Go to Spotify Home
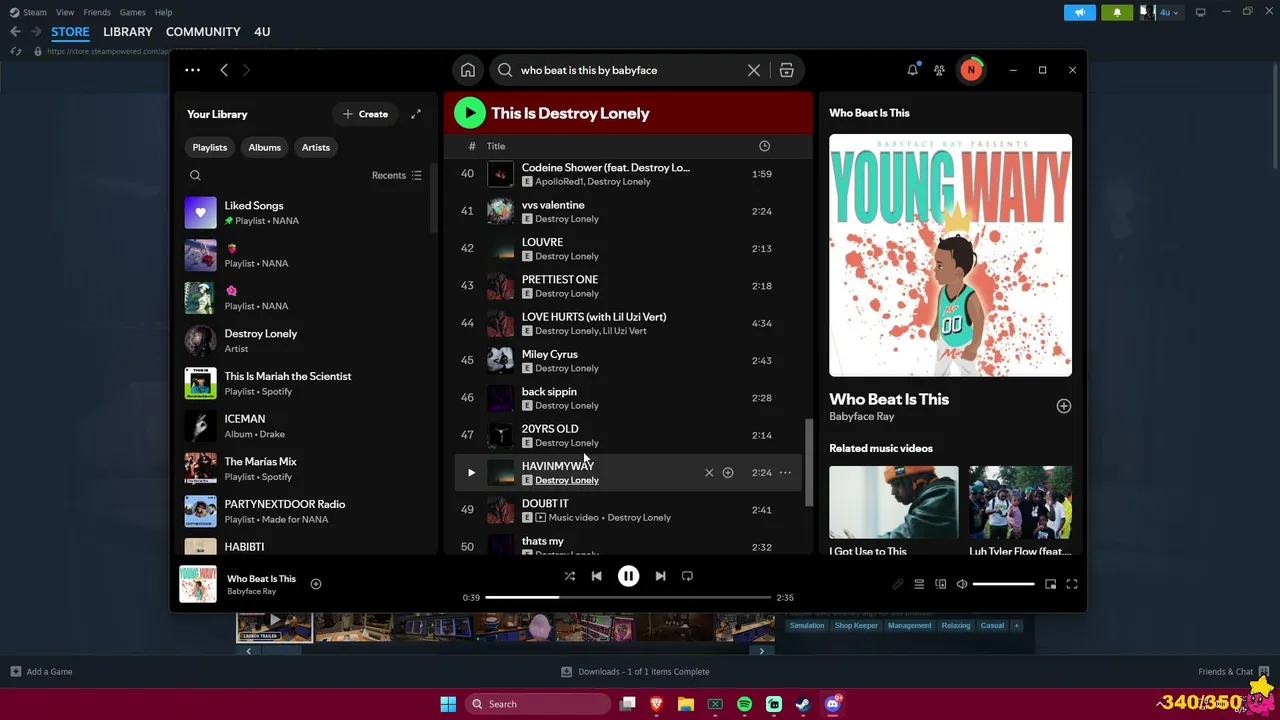 468,70
